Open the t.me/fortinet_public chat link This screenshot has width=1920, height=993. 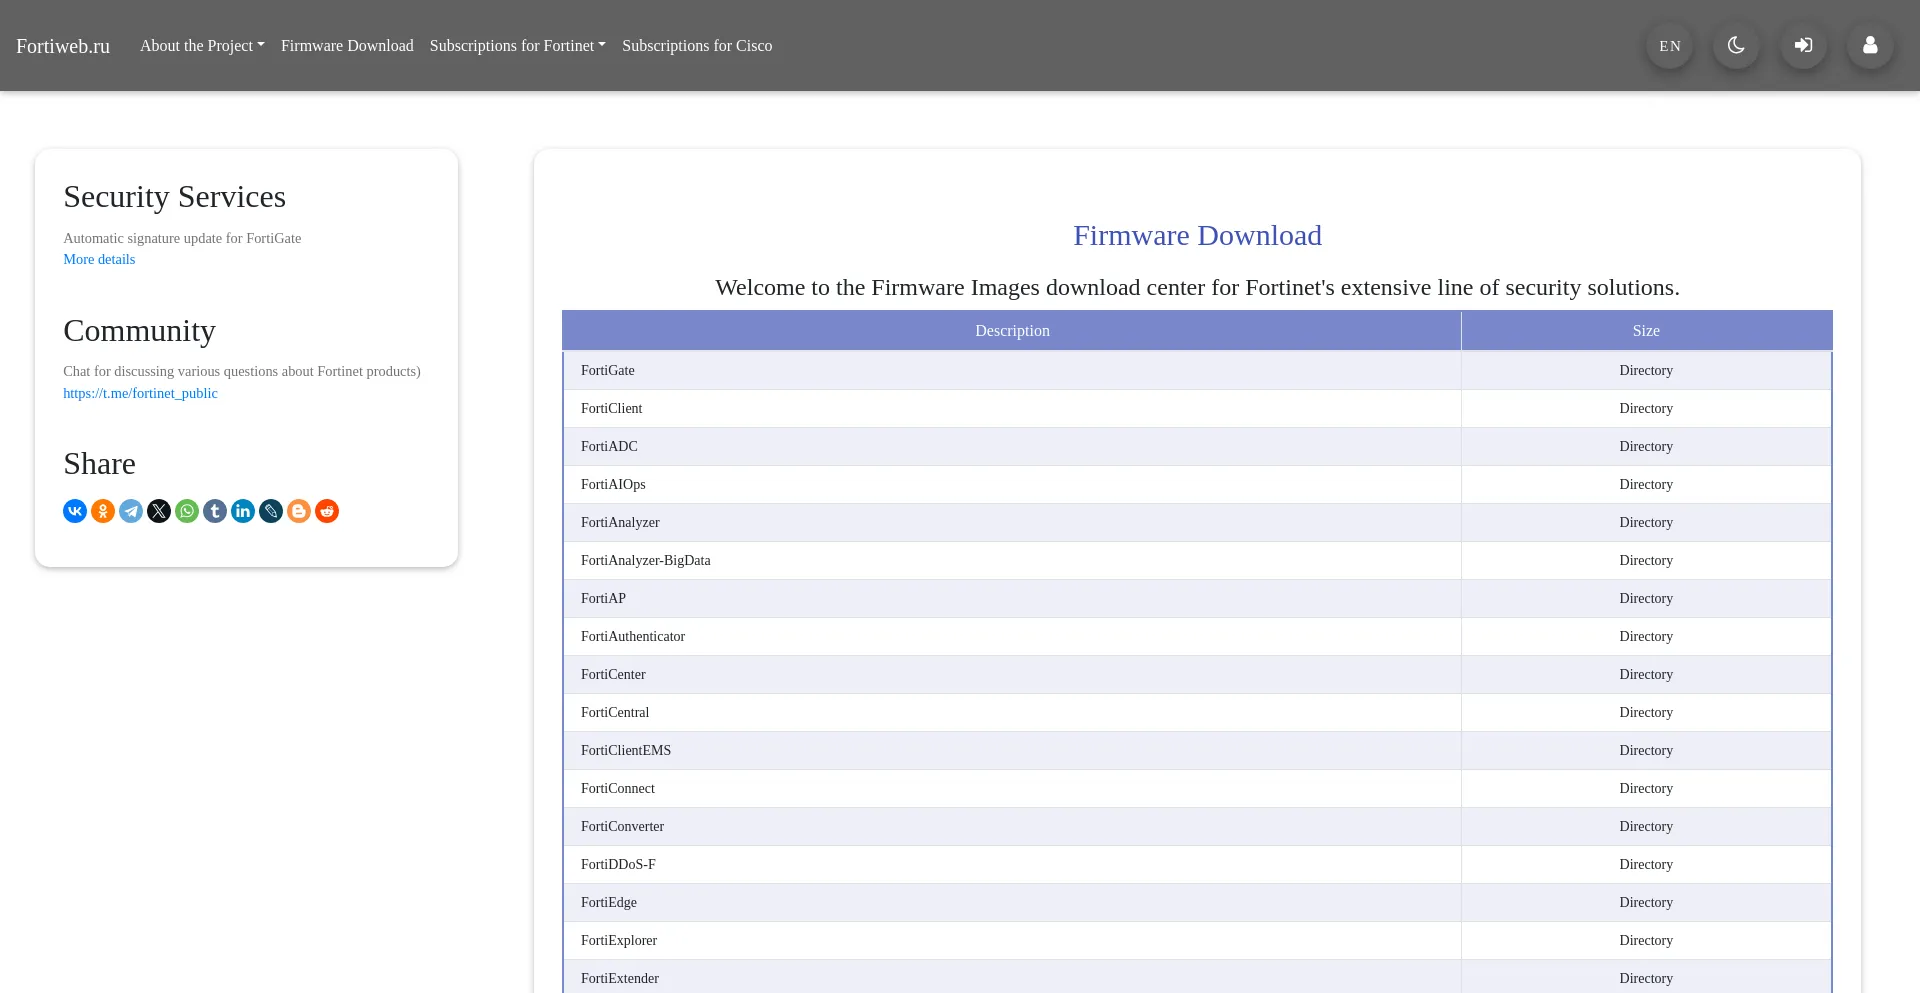coord(140,393)
